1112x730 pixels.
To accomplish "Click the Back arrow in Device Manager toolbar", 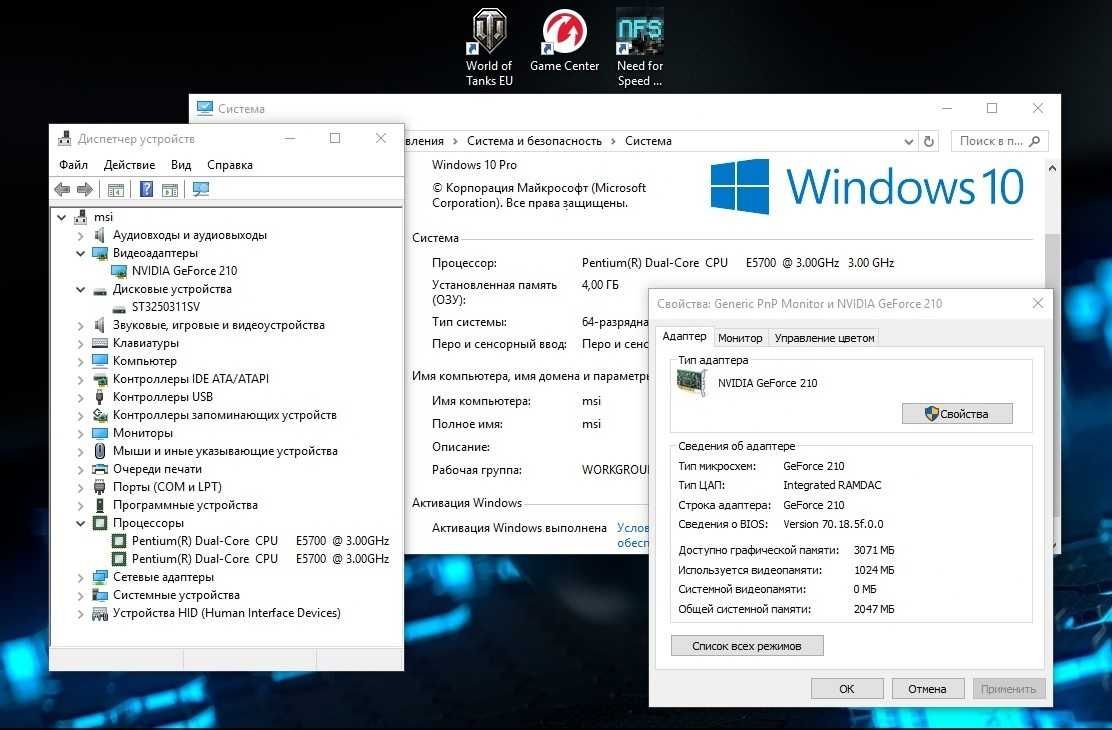I will (x=62, y=189).
